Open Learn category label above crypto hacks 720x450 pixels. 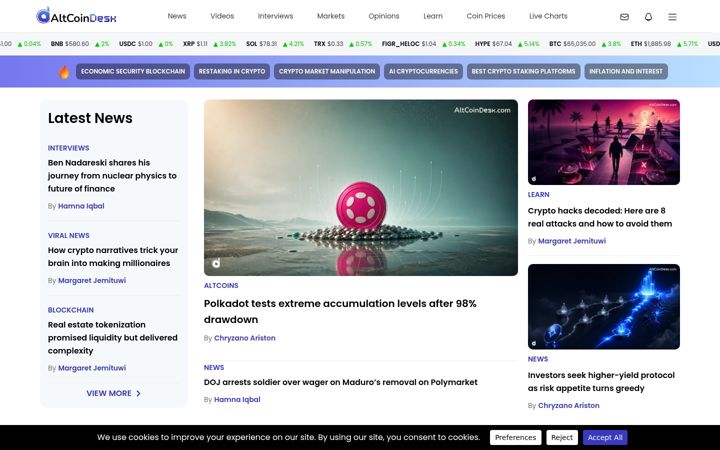[539, 195]
